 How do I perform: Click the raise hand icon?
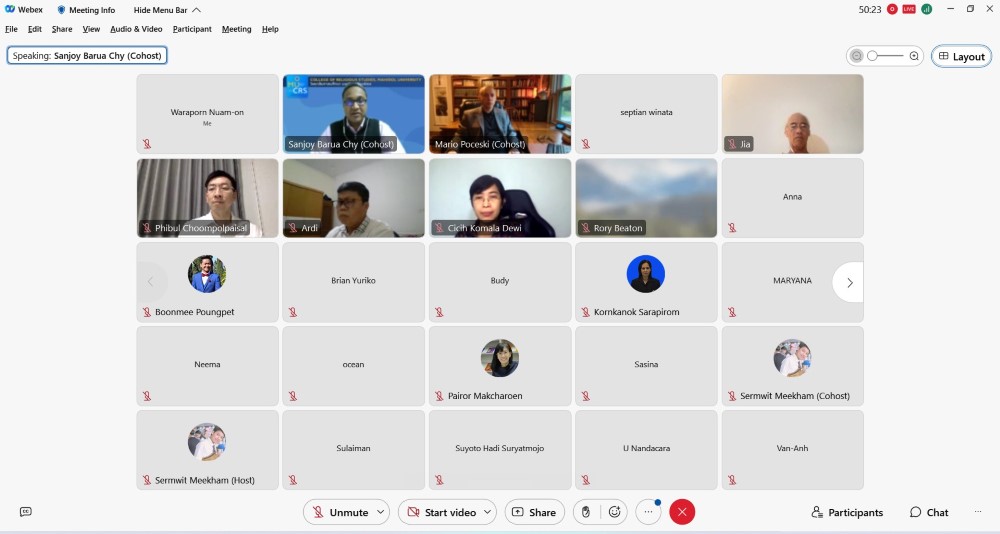tap(586, 512)
